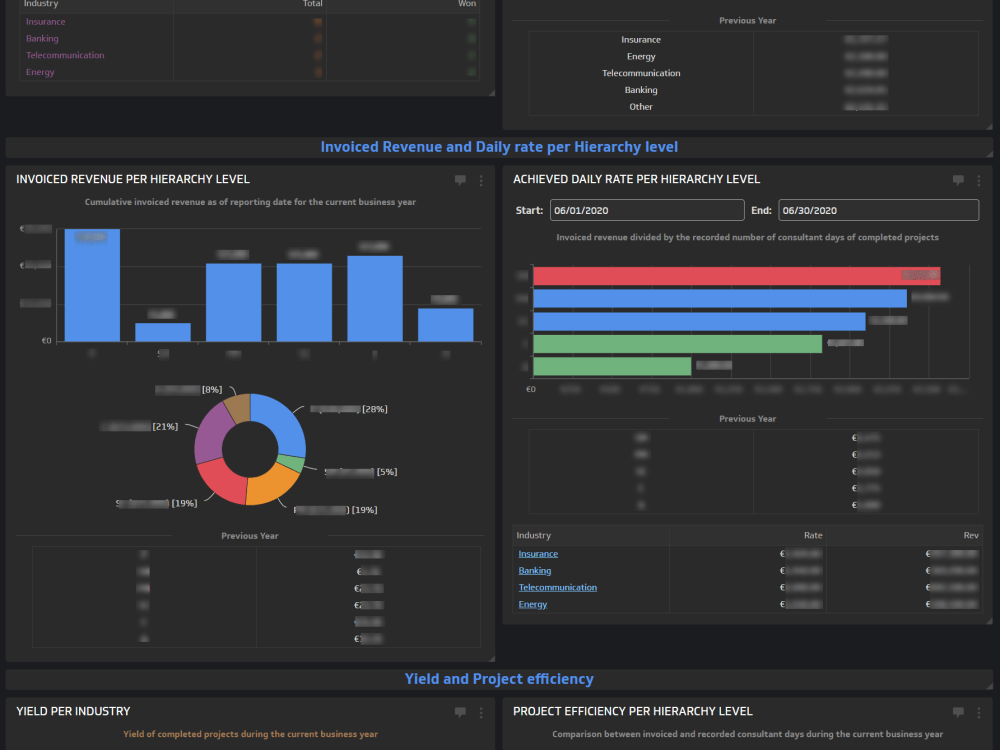Toggle the Banking legend entry
Image resolution: width=1000 pixels, height=750 pixels.
(x=41, y=38)
